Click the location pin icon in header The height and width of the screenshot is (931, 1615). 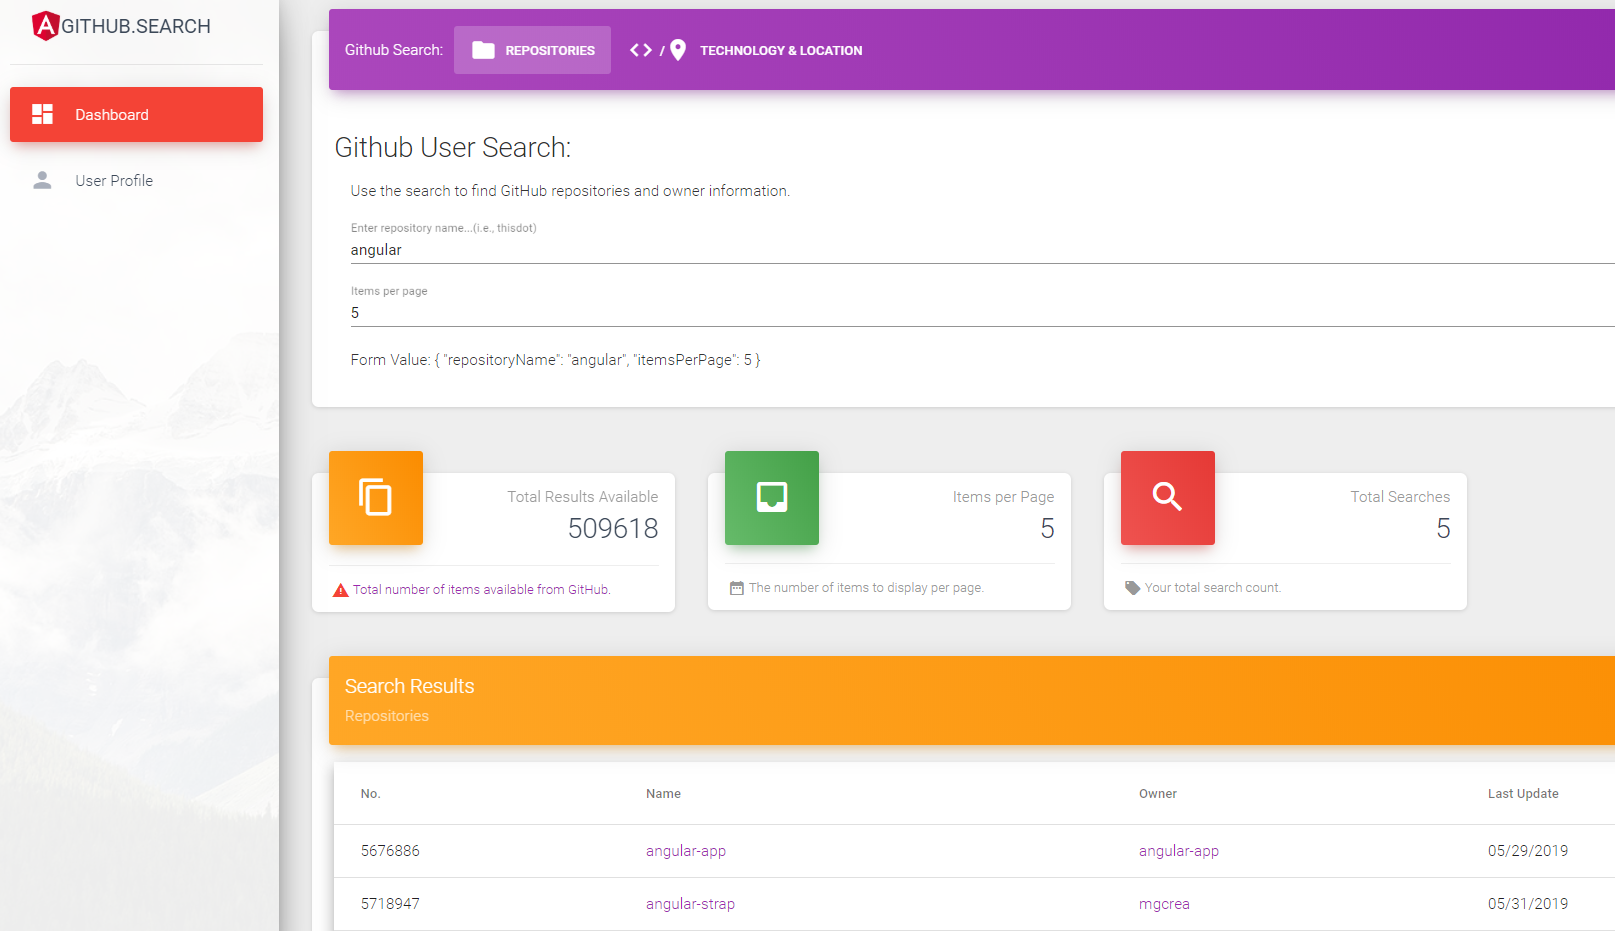pyautogui.click(x=678, y=50)
